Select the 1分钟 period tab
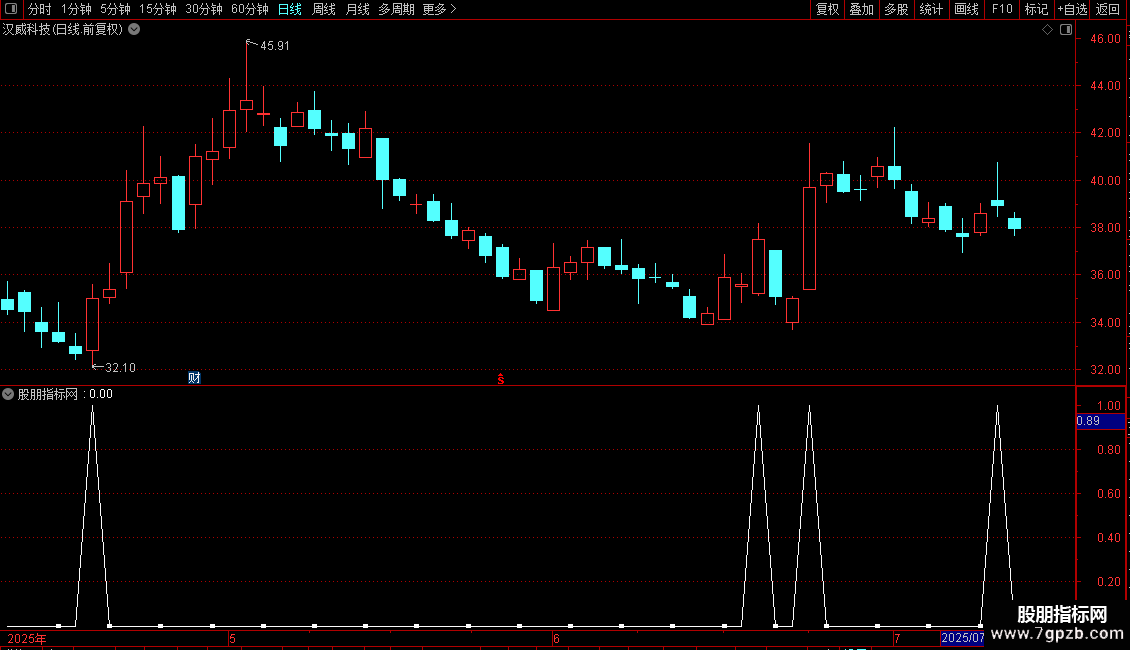 click(76, 9)
